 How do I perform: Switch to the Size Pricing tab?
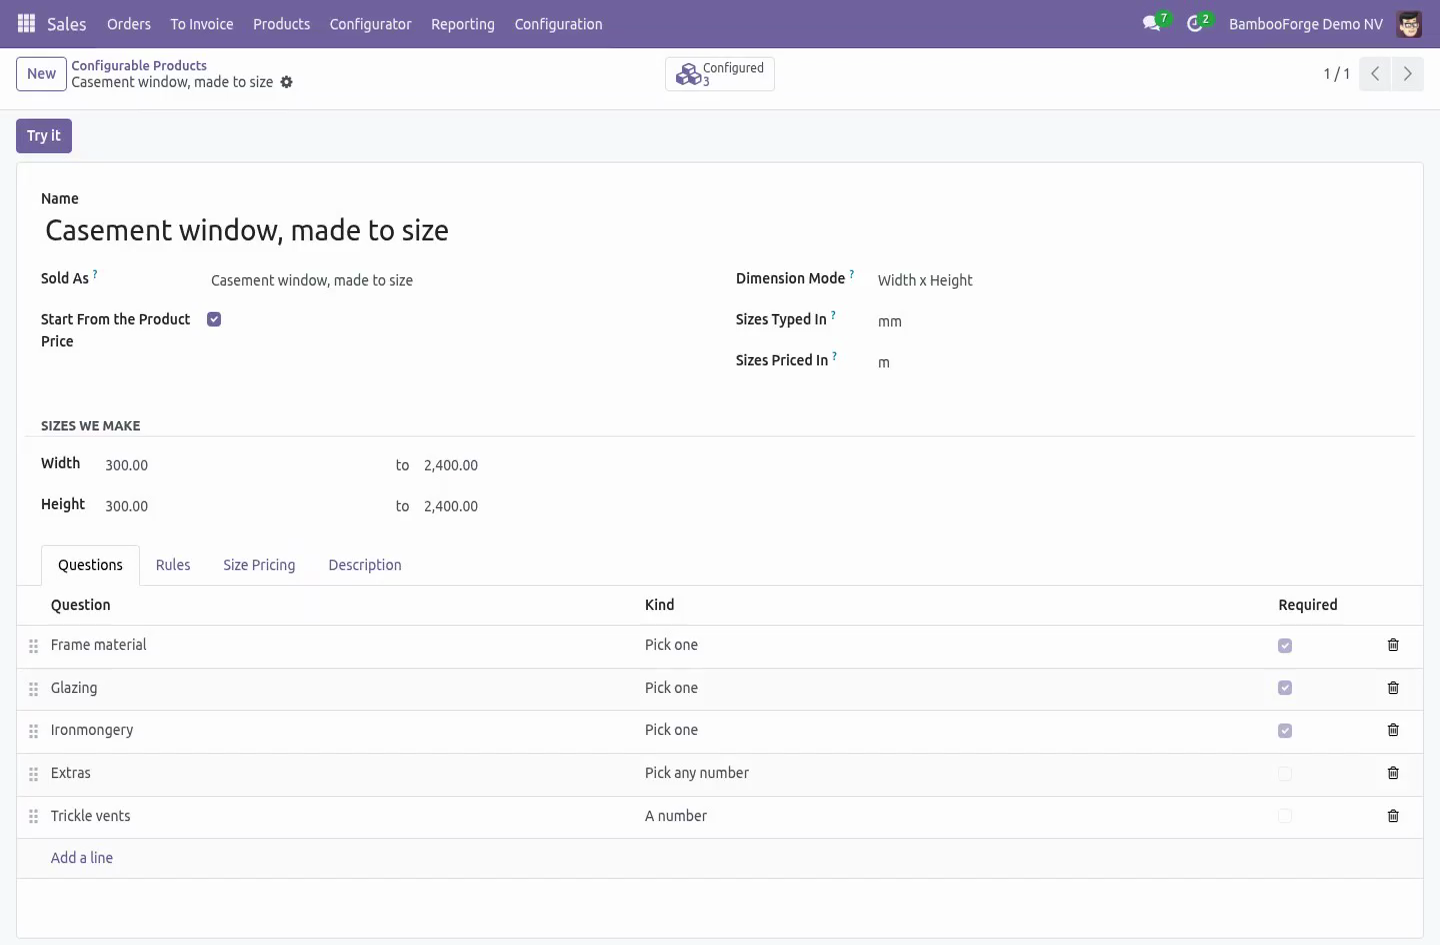[x=259, y=565]
